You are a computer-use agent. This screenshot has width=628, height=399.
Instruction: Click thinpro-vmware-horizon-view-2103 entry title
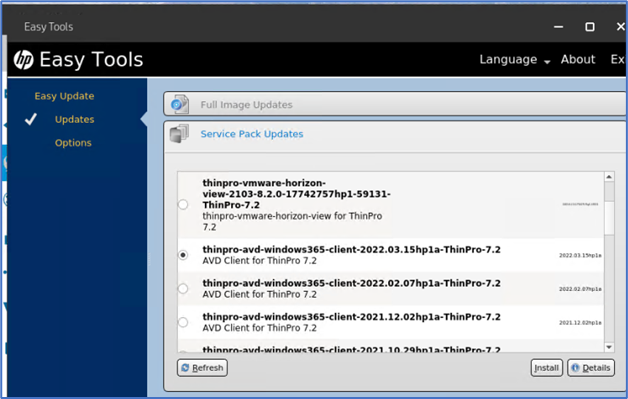[296, 194]
